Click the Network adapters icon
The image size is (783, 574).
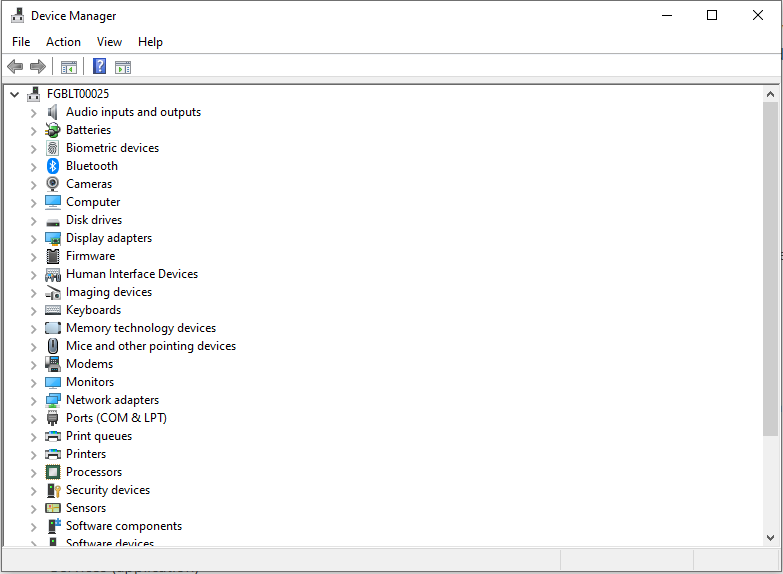52,400
